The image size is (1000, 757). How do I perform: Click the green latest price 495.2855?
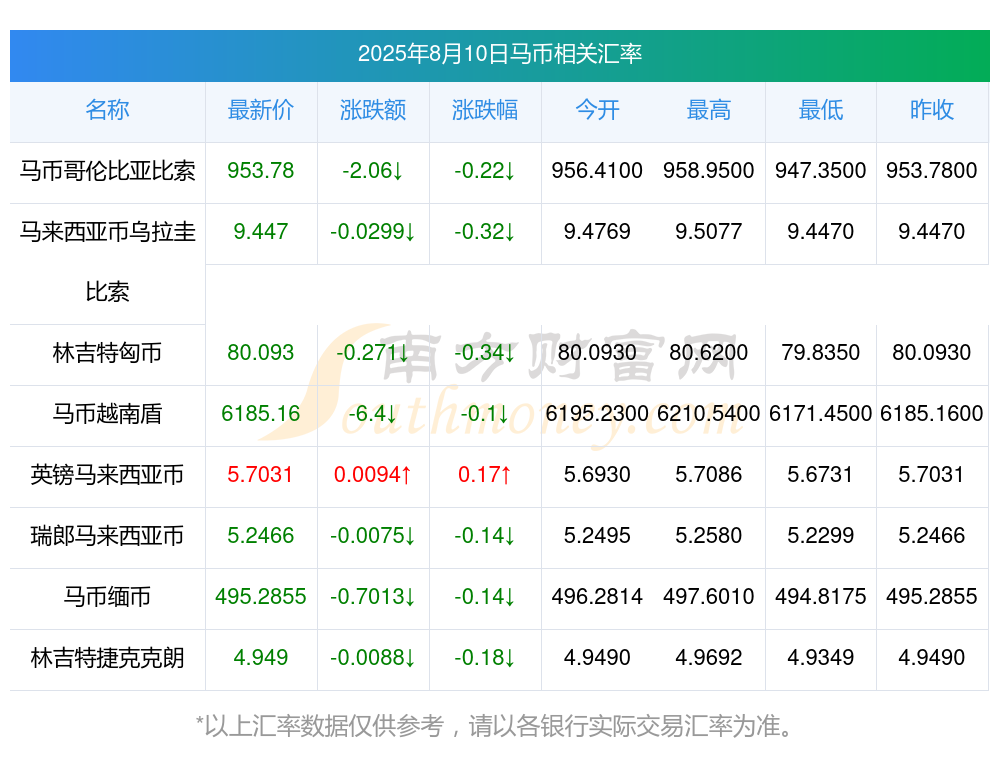point(261,597)
